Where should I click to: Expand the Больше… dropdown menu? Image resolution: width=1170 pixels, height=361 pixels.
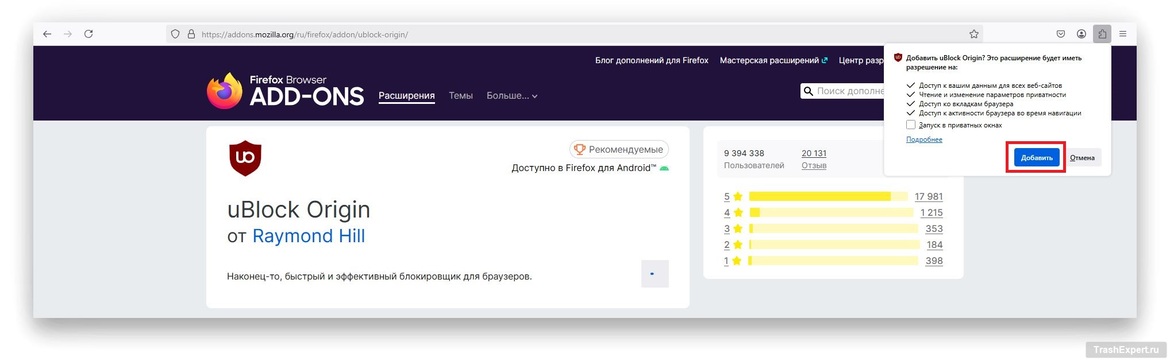512,95
